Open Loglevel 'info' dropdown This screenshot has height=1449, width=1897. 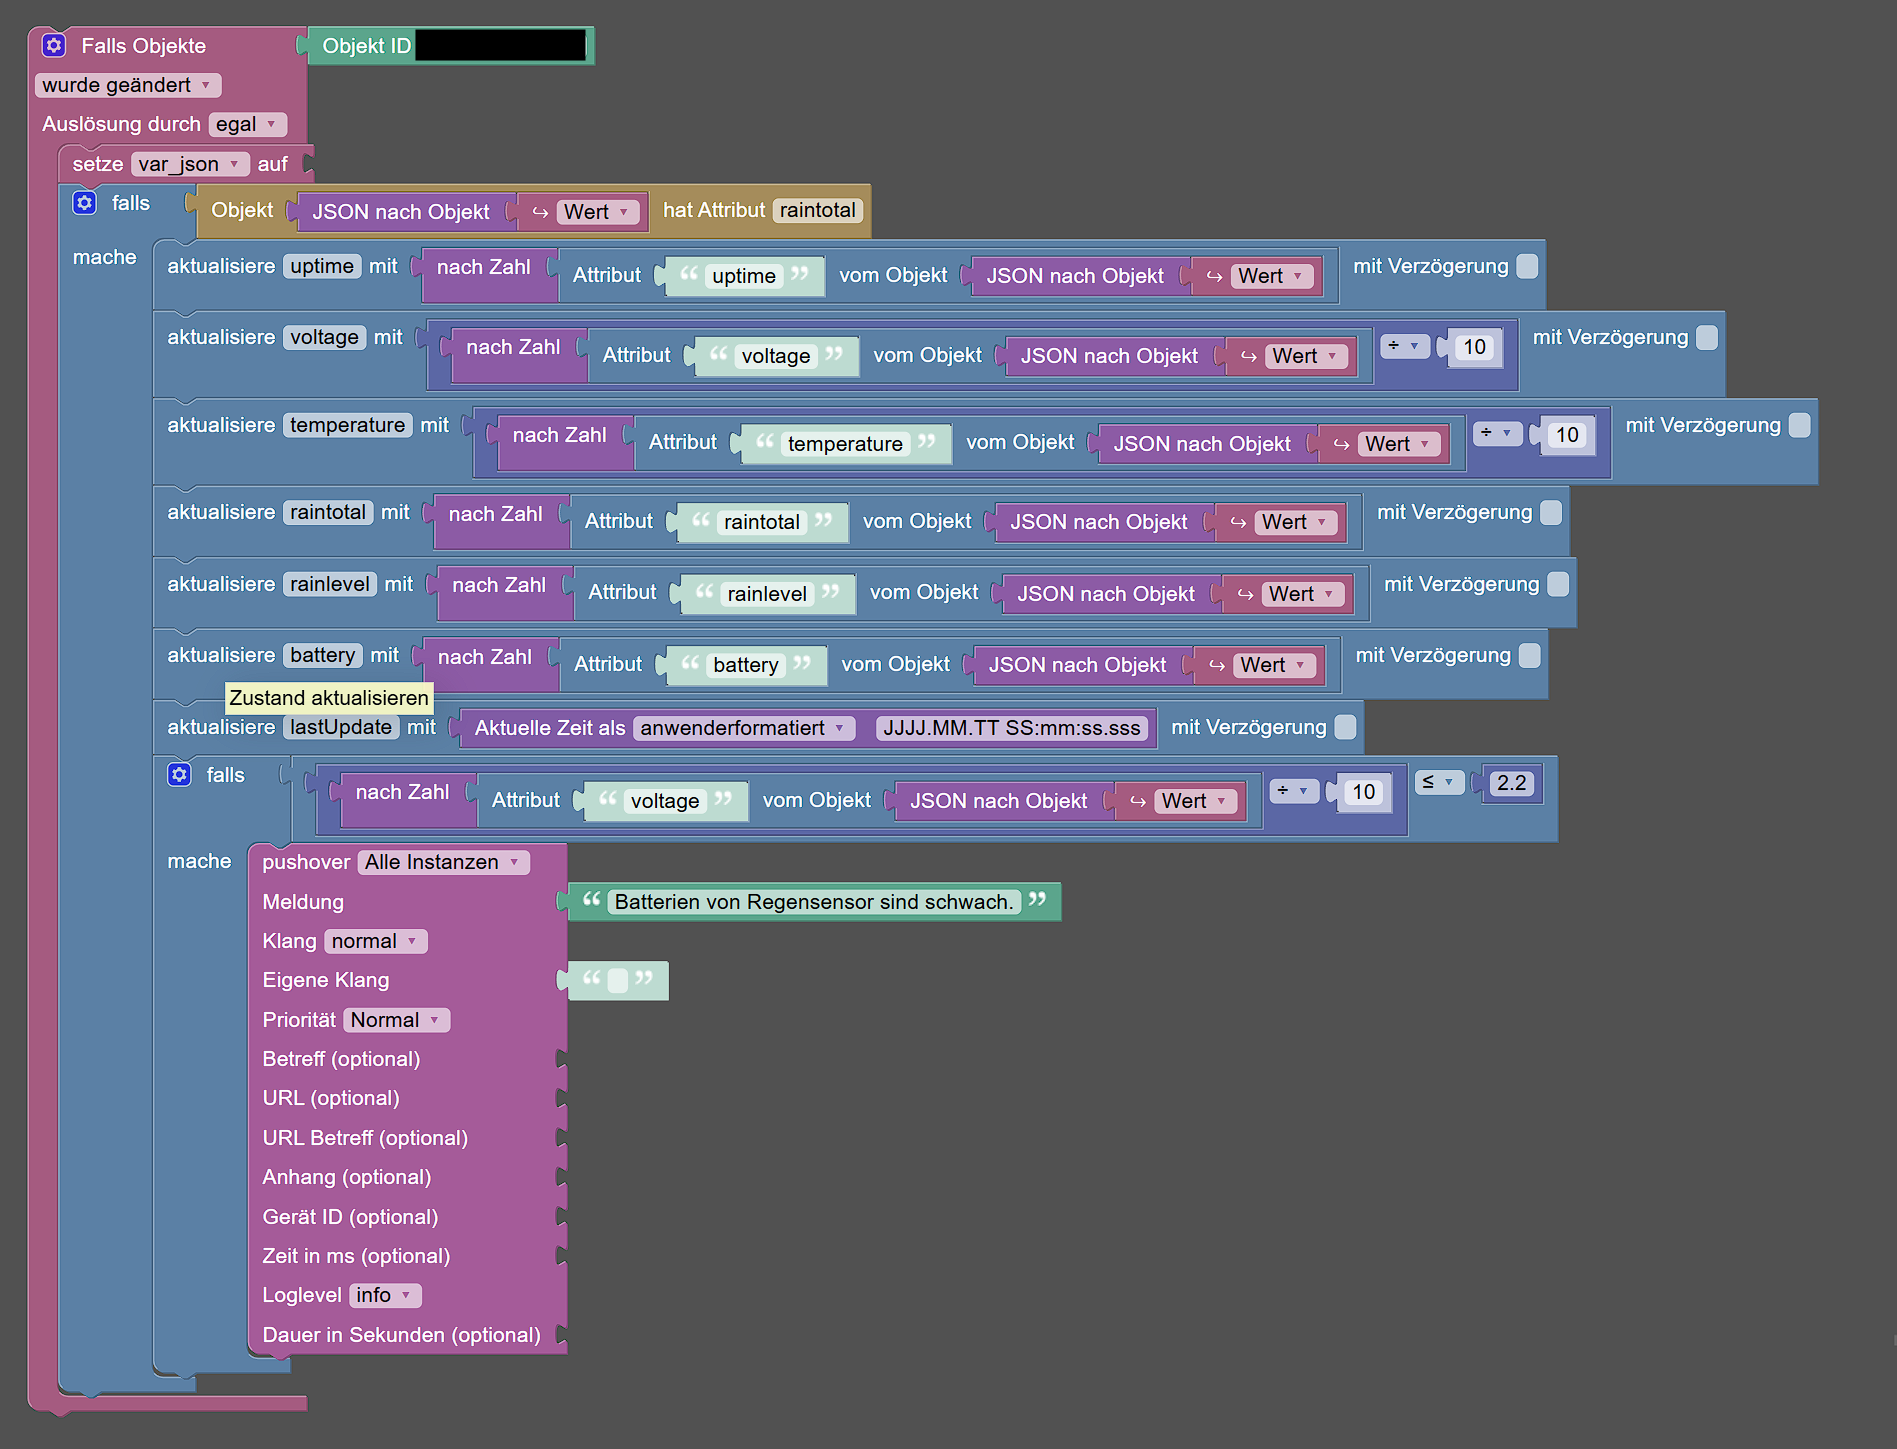[x=384, y=1295]
